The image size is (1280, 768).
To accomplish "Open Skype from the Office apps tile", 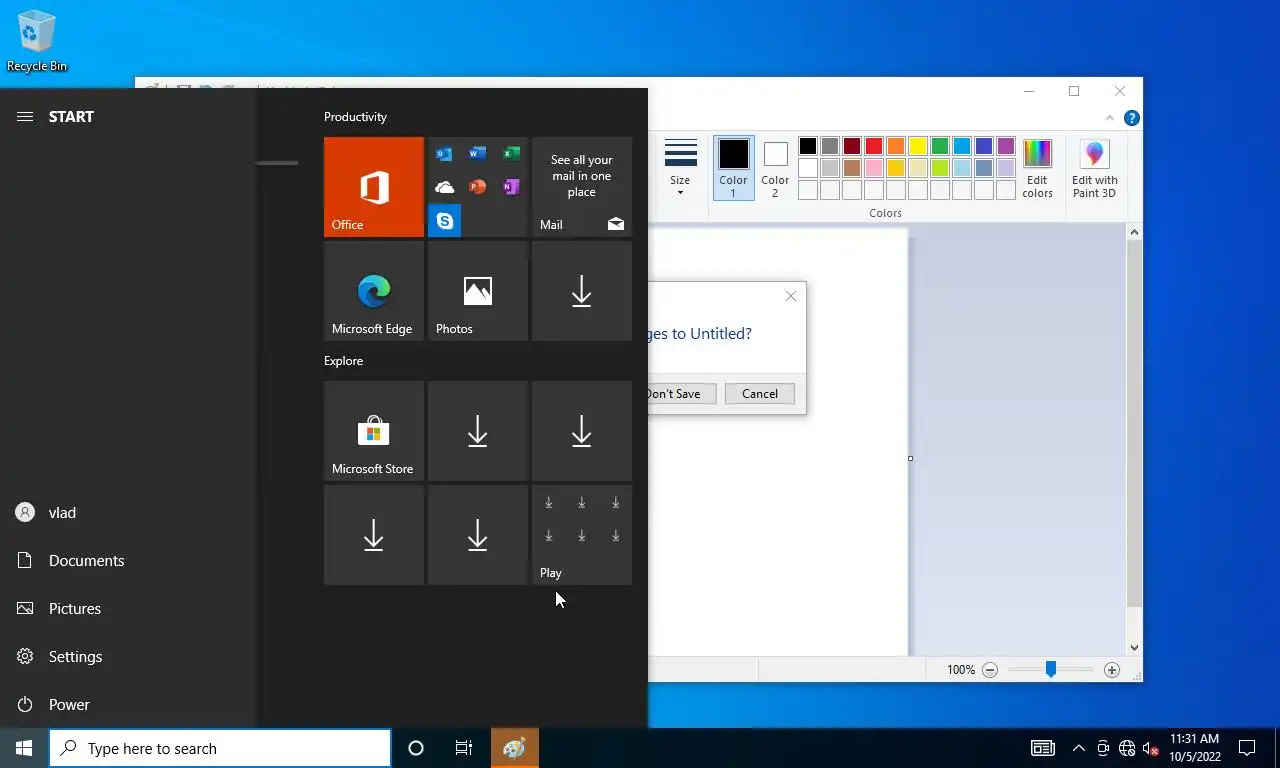I will coord(445,220).
